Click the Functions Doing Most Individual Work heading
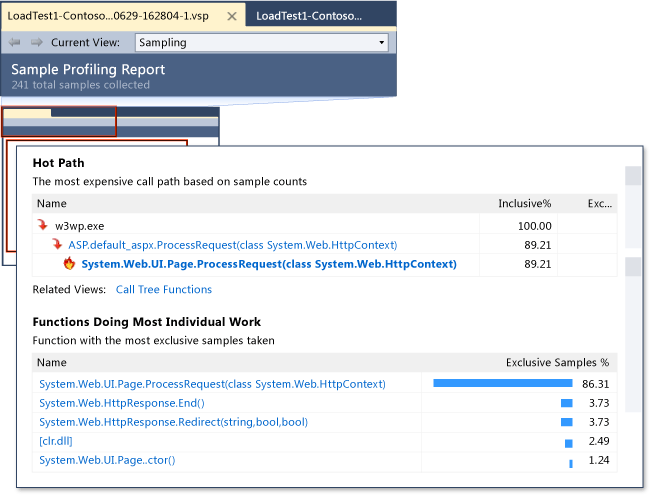Screen dimensions: 652x496 pyautogui.click(x=147, y=322)
